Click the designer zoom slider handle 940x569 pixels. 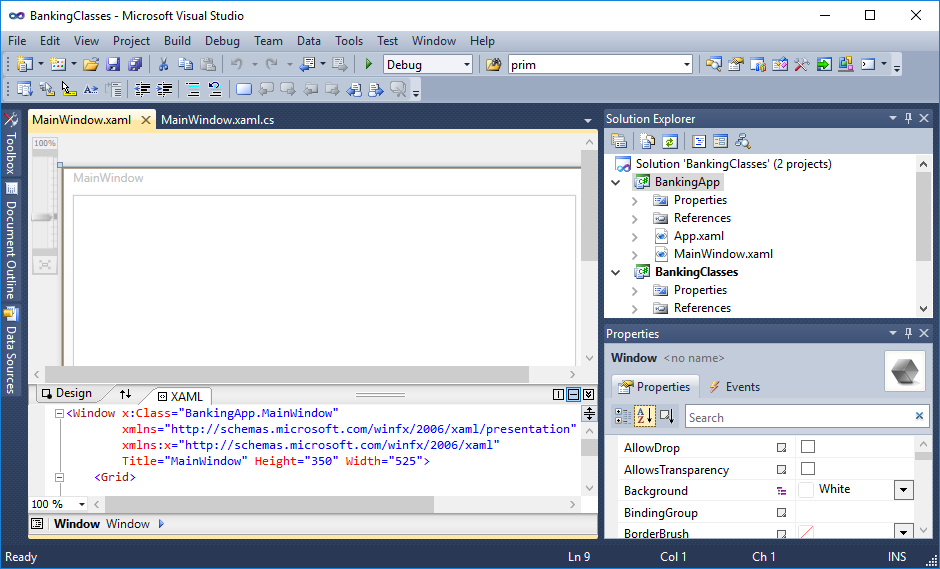(44, 217)
